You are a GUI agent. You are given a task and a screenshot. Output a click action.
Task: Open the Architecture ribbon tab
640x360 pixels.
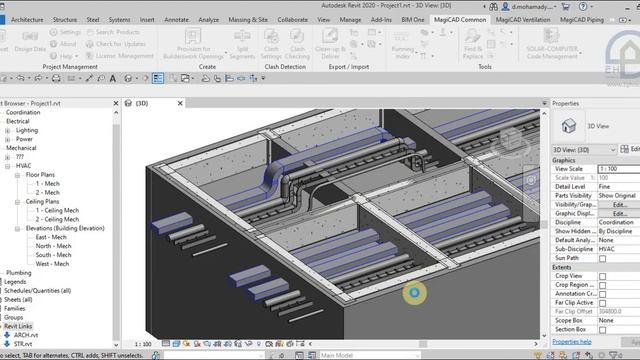coord(27,20)
